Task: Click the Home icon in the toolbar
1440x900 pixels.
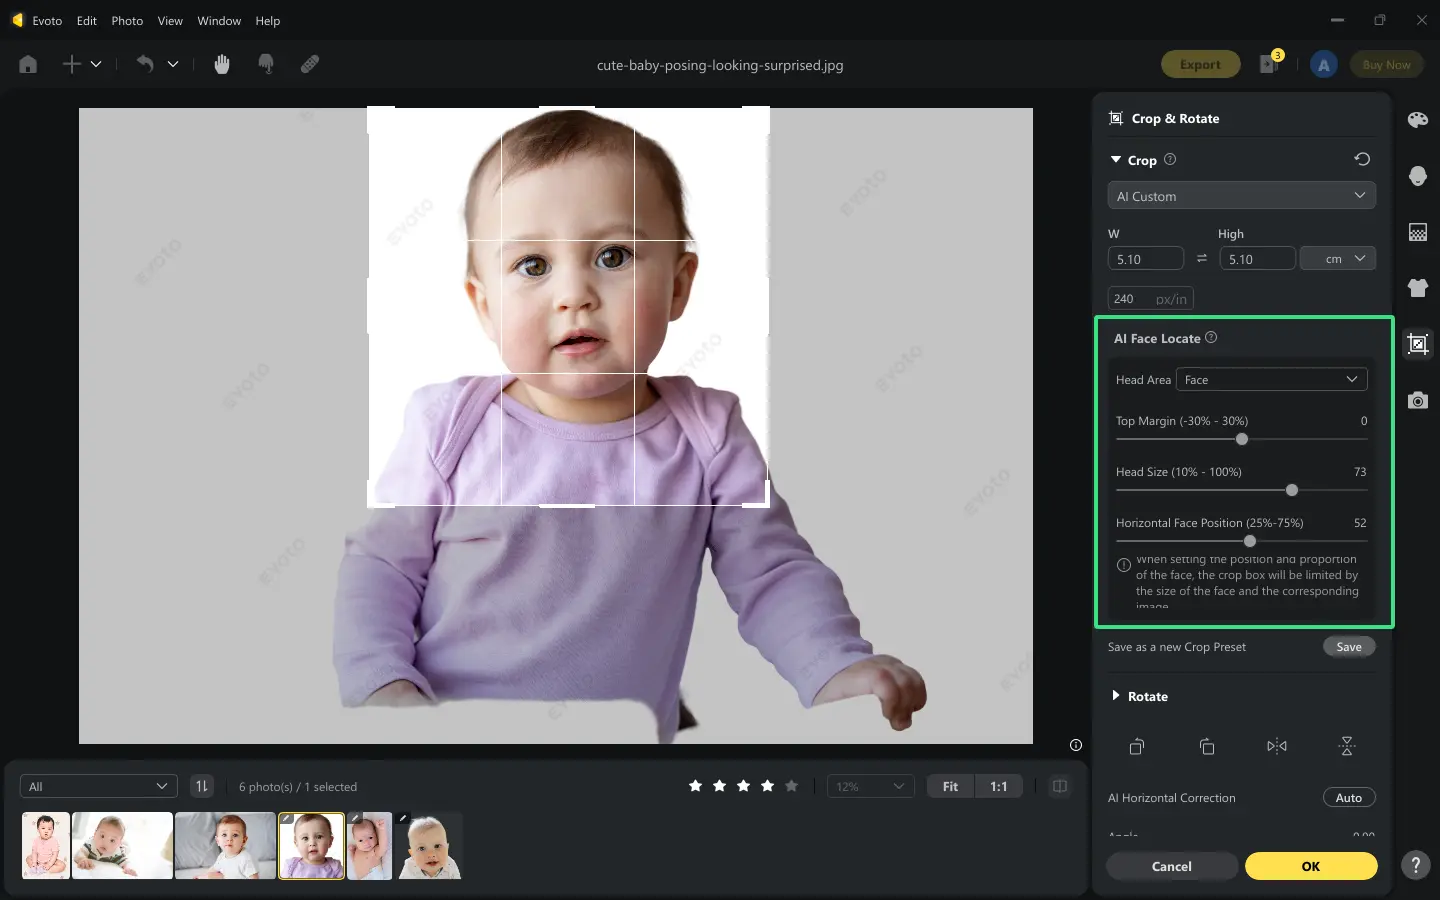Action: click(x=27, y=64)
